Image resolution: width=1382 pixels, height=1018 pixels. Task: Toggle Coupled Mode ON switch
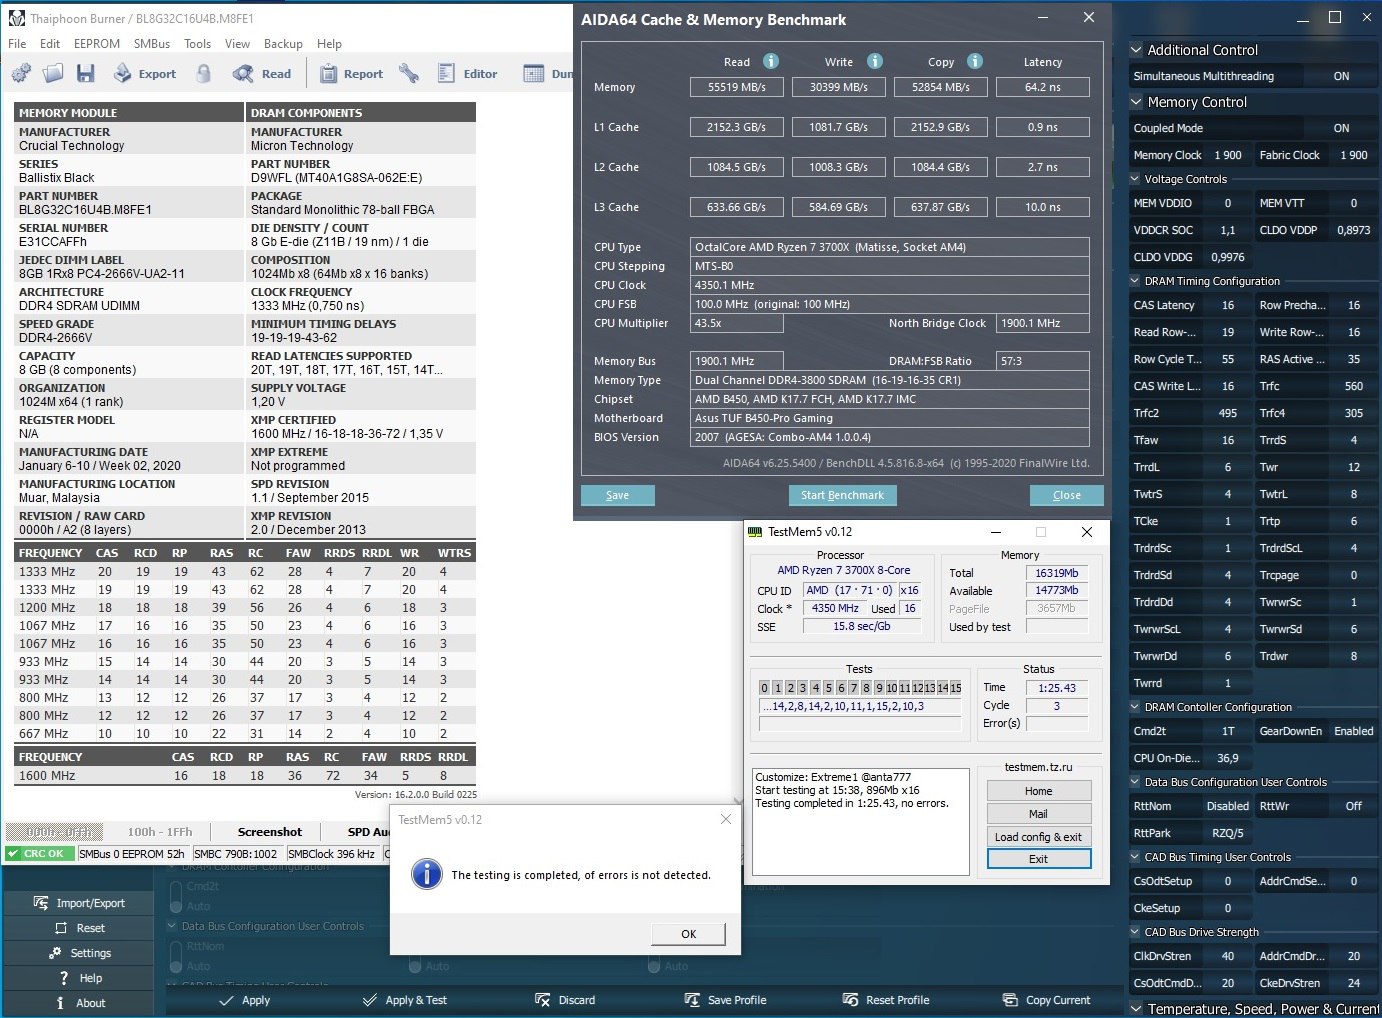pyautogui.click(x=1341, y=128)
